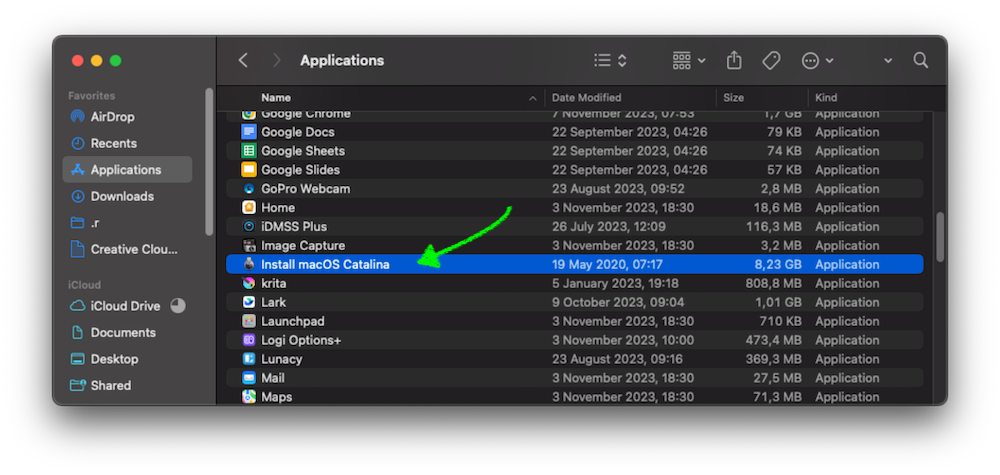Open Creative Cloud item in sidebar
Image resolution: width=1000 pixels, height=475 pixels.
point(134,249)
